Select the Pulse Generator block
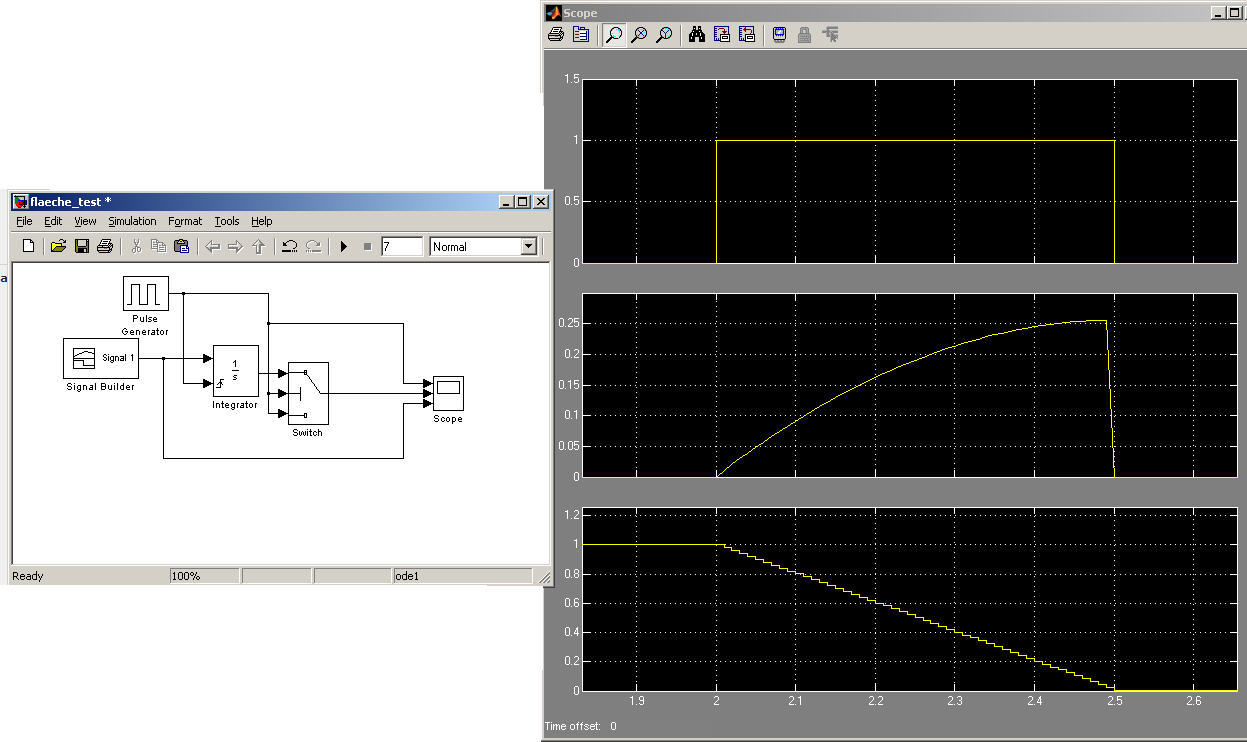 click(146, 294)
